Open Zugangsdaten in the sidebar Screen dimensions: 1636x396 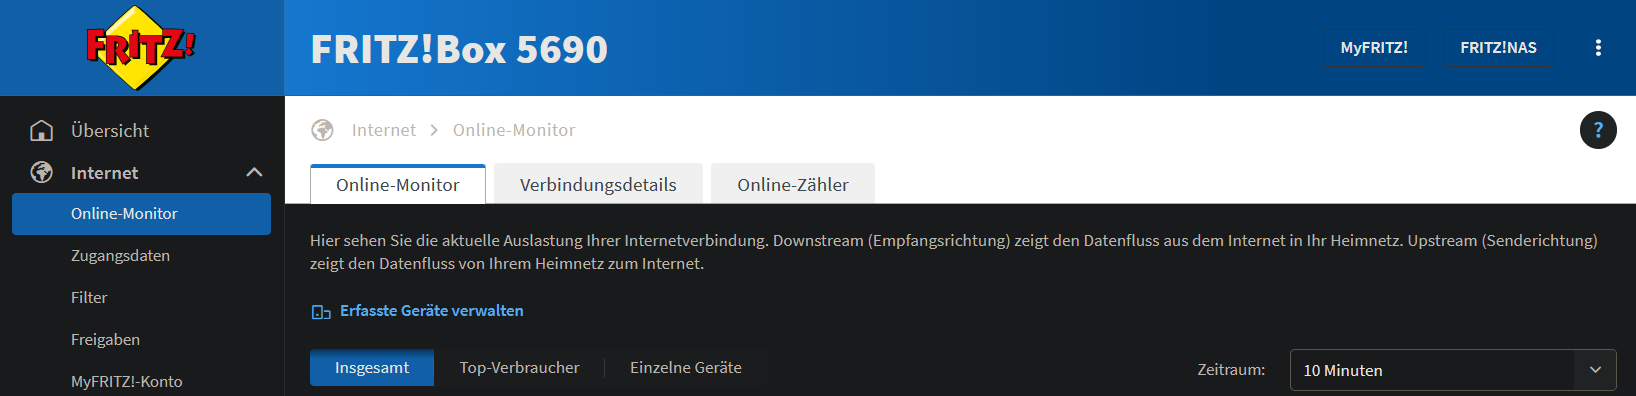click(120, 256)
